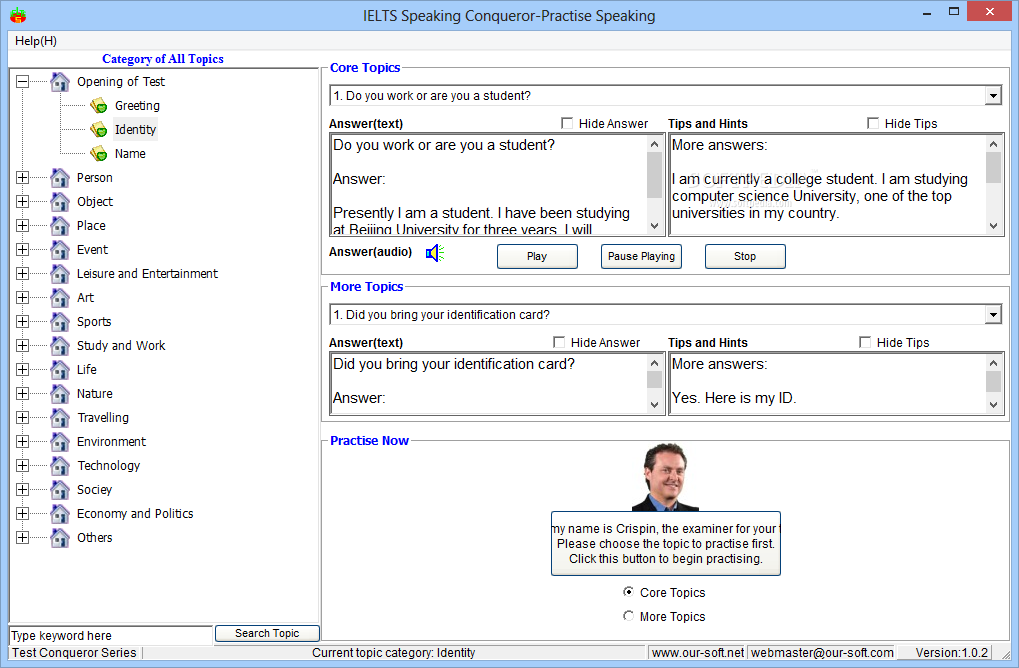Image resolution: width=1019 pixels, height=668 pixels.
Task: Click the house icon next to Event
Action: [60, 250]
